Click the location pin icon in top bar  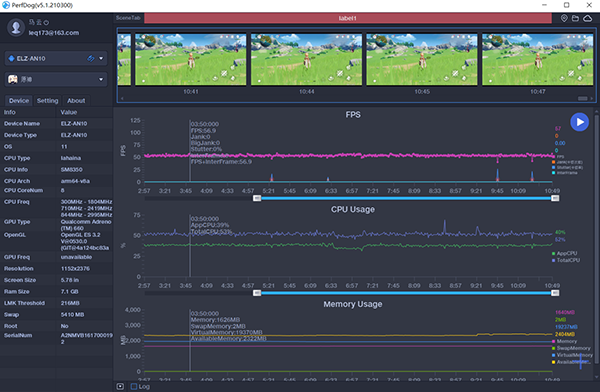pyautogui.click(x=564, y=18)
